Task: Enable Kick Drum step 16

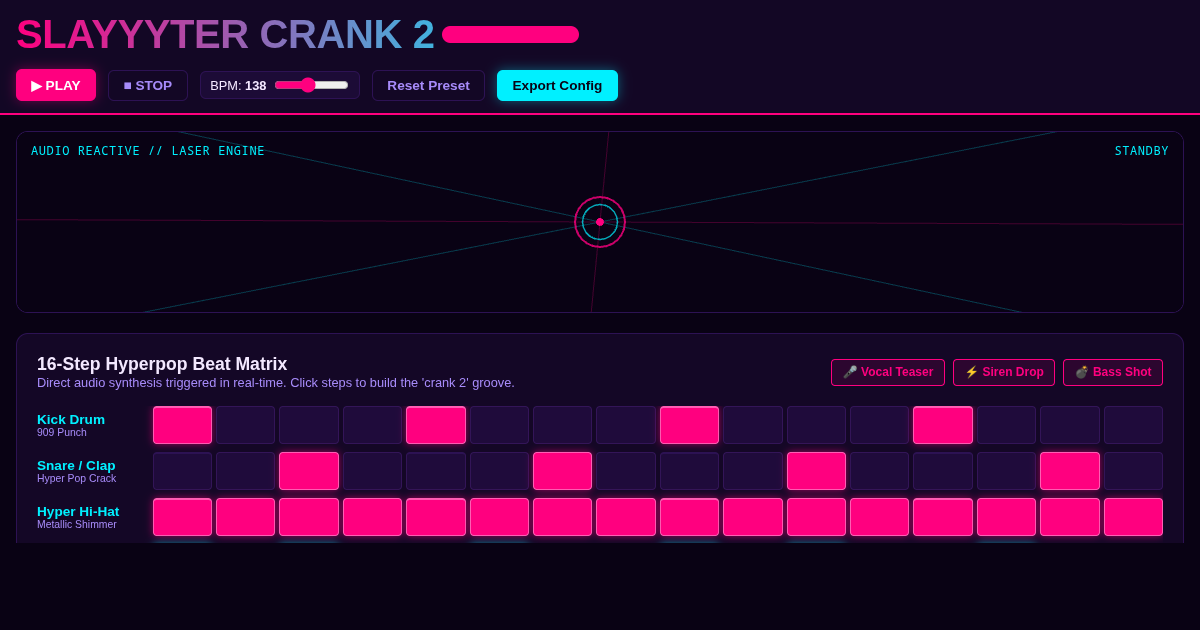Action: pos(1133,425)
